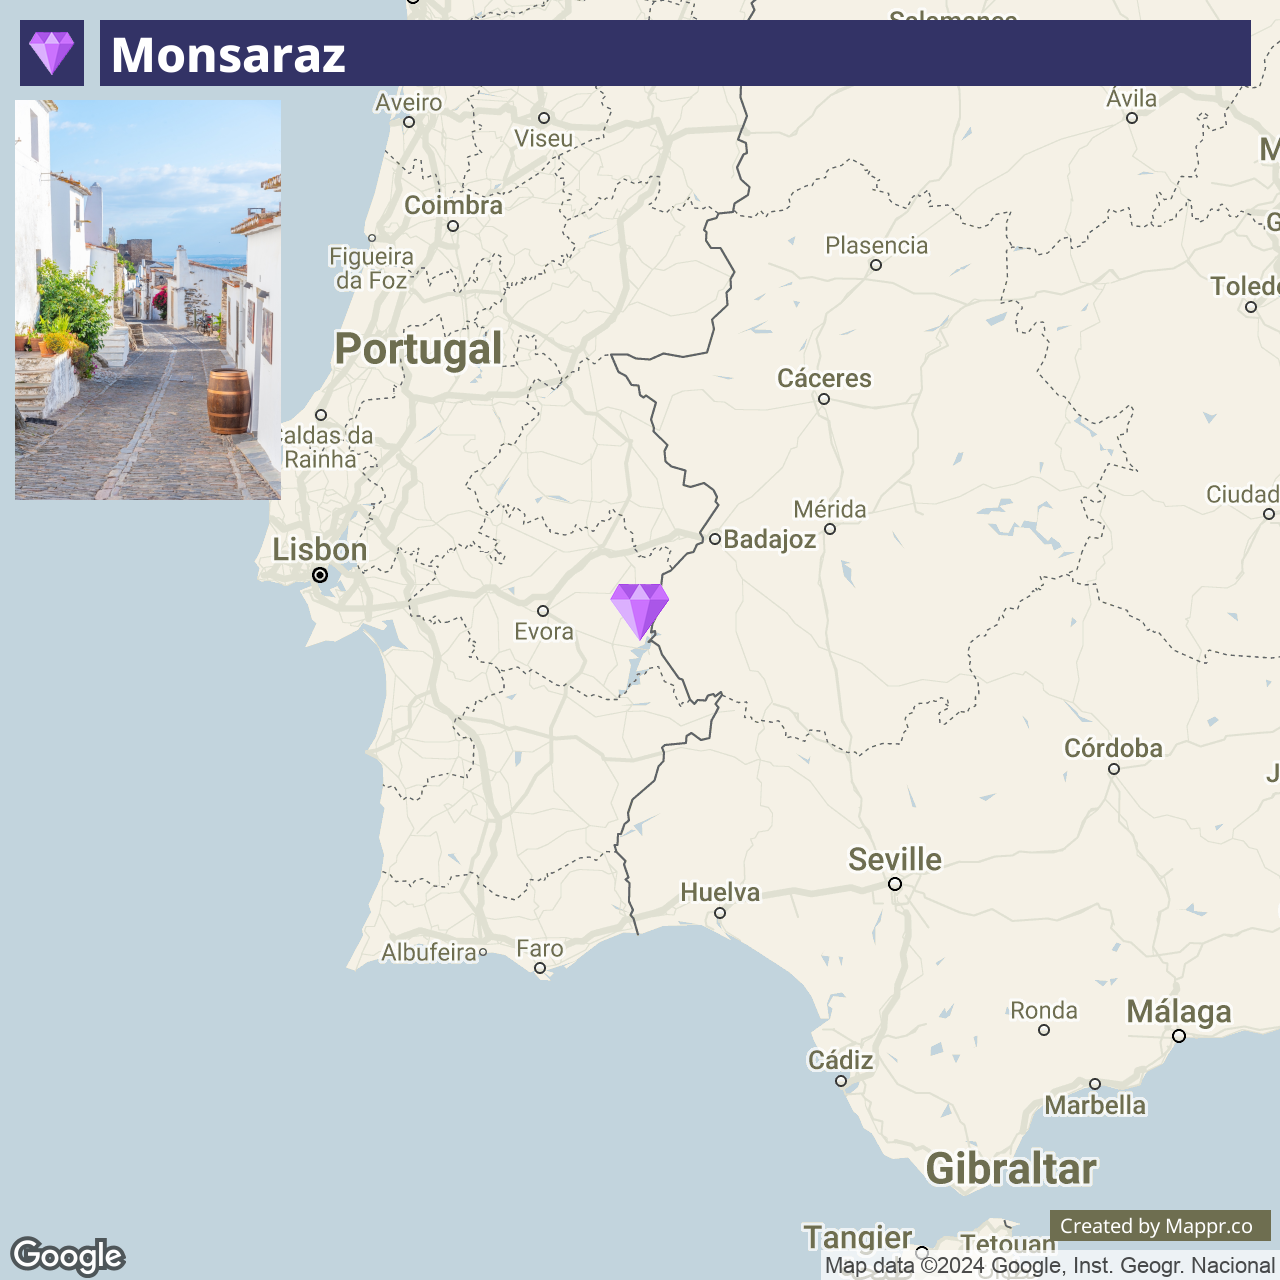Viewport: 1280px width, 1280px height.
Task: Select the Faro city dot
Action: click(x=540, y=968)
